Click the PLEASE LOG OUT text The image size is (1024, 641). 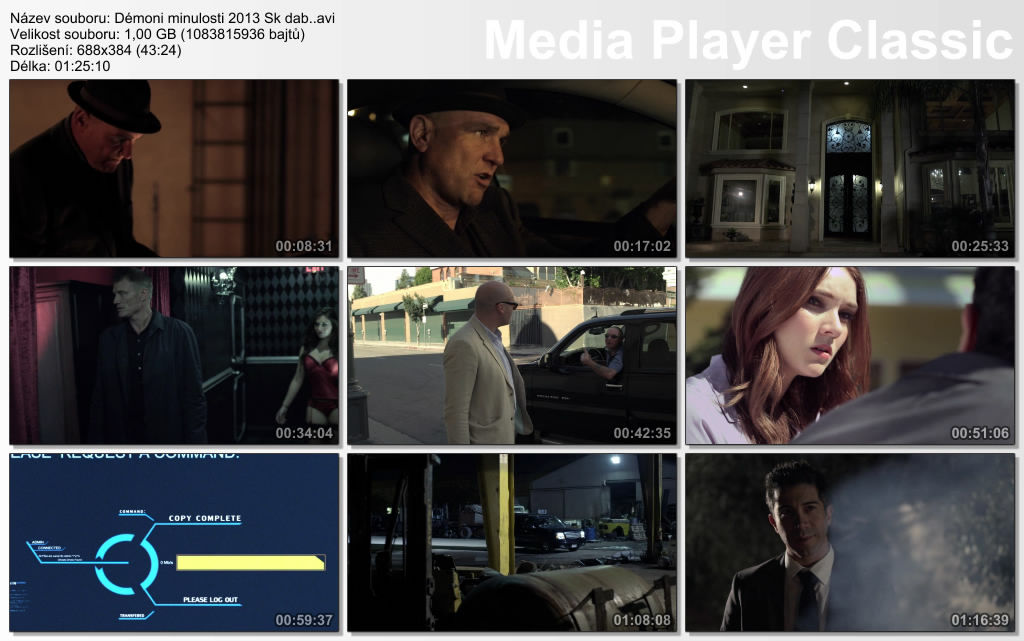[x=210, y=600]
